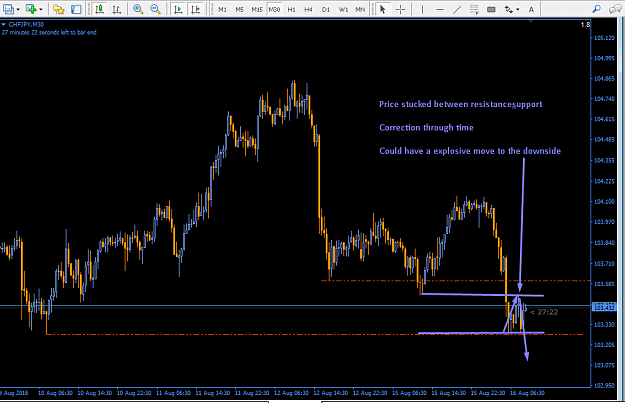Toggle Chart Shift with red arrow
This screenshot has height=403, width=625.
tap(195, 9)
